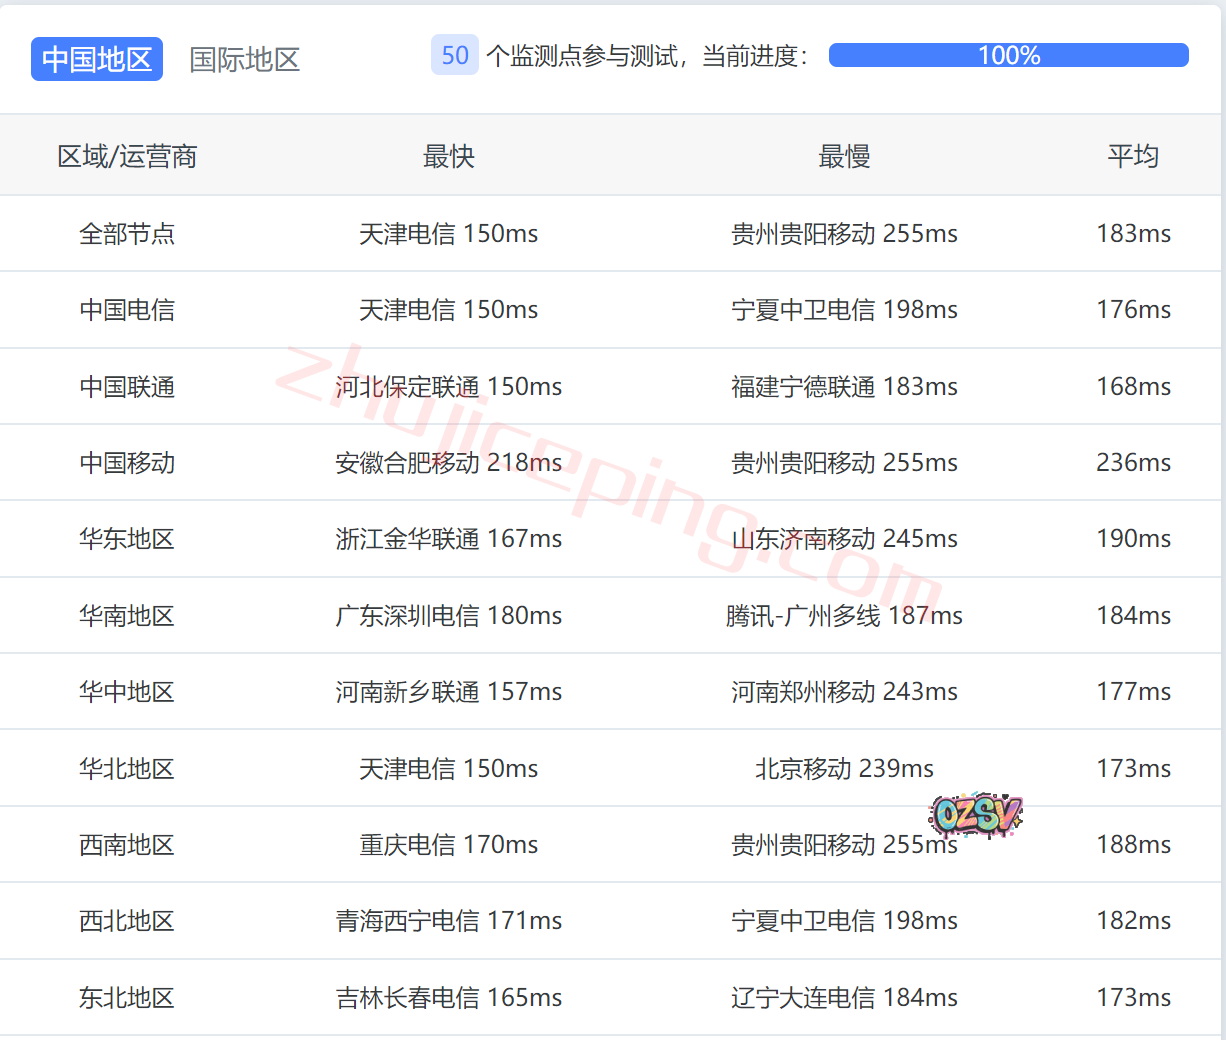1226x1040 pixels.
Task: Sort by the 最慢 column header
Action: tap(844, 156)
